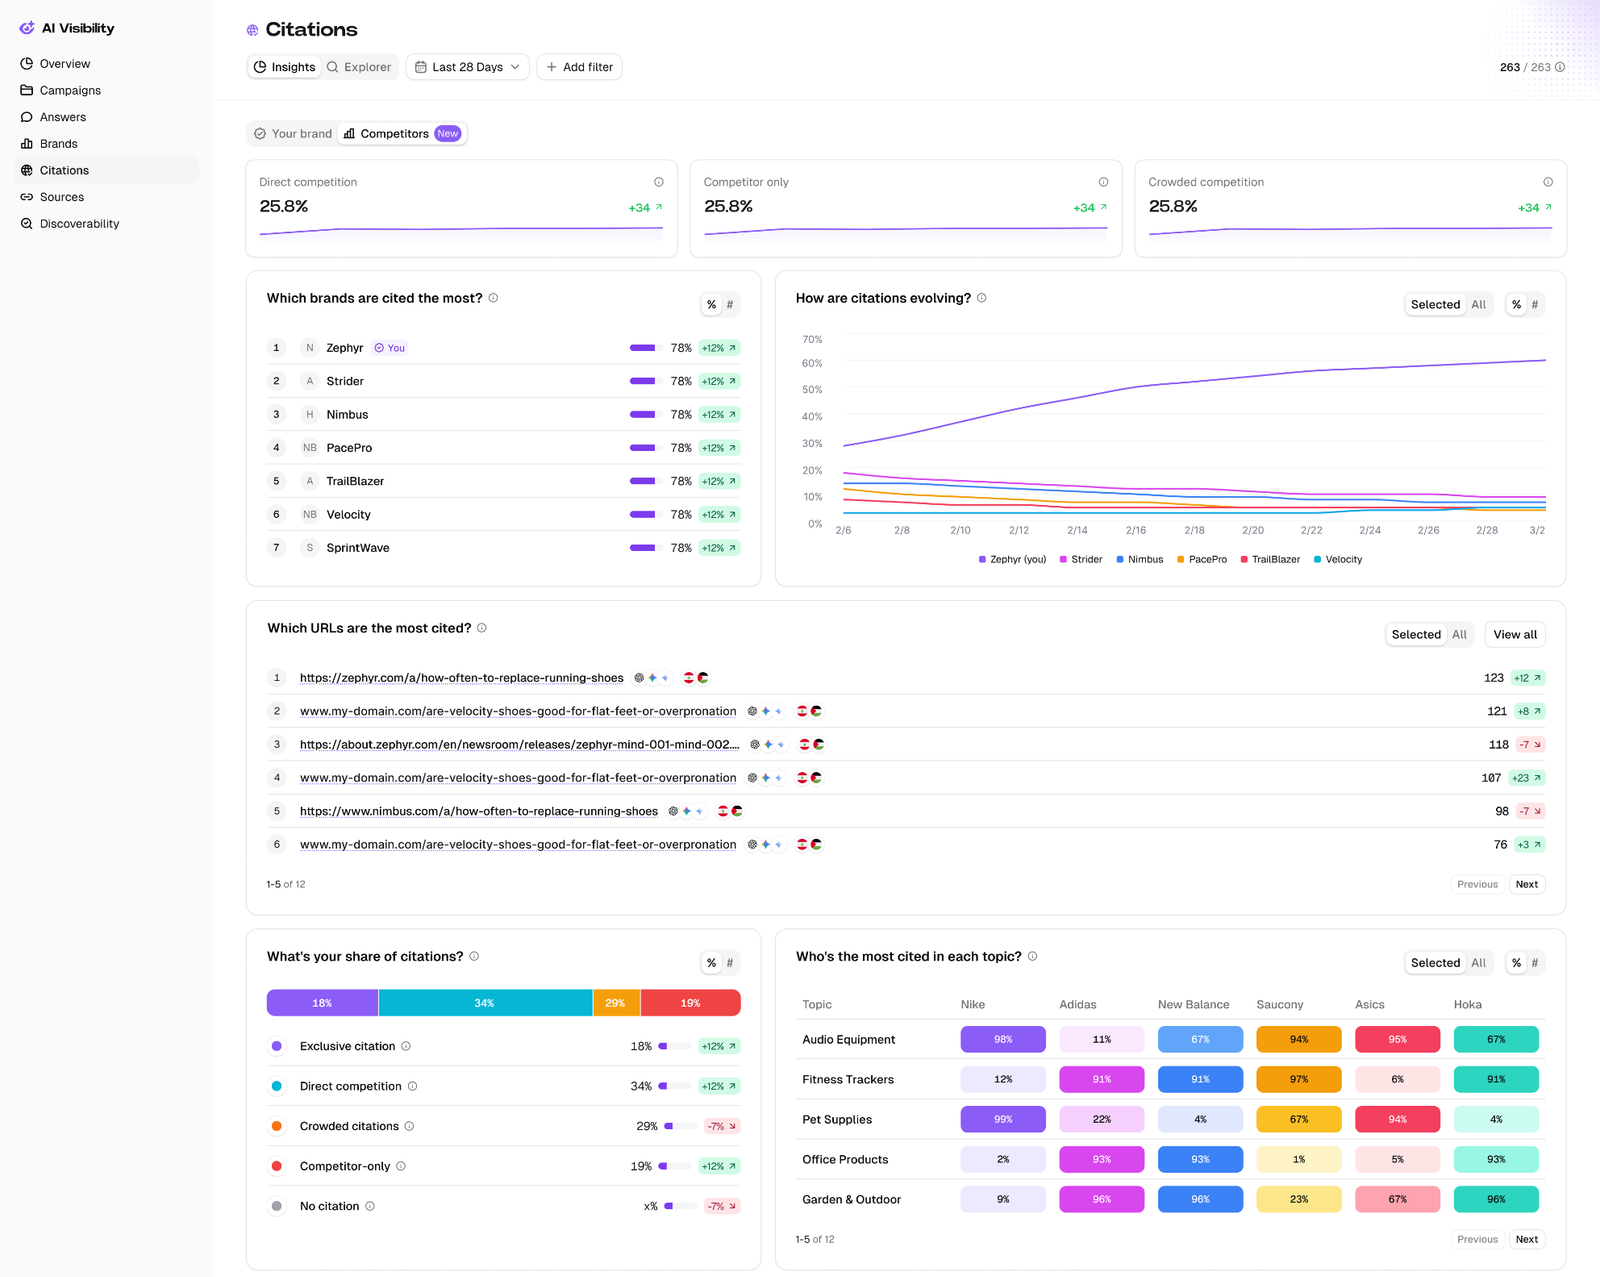Click the Add filter button
Image resolution: width=1600 pixels, height=1277 pixels.
point(580,67)
